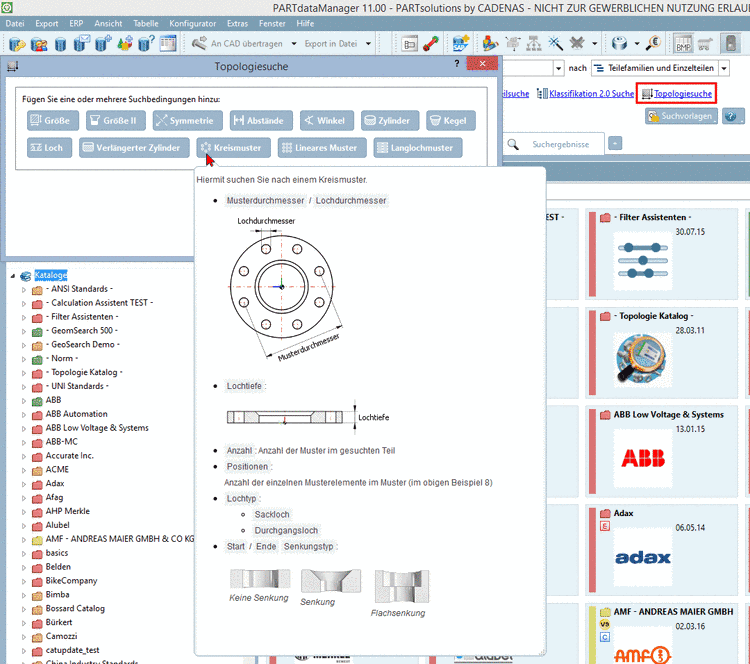Click the magnifier with euro symbol icon
Viewport: 750px width, 664px height.
653,44
